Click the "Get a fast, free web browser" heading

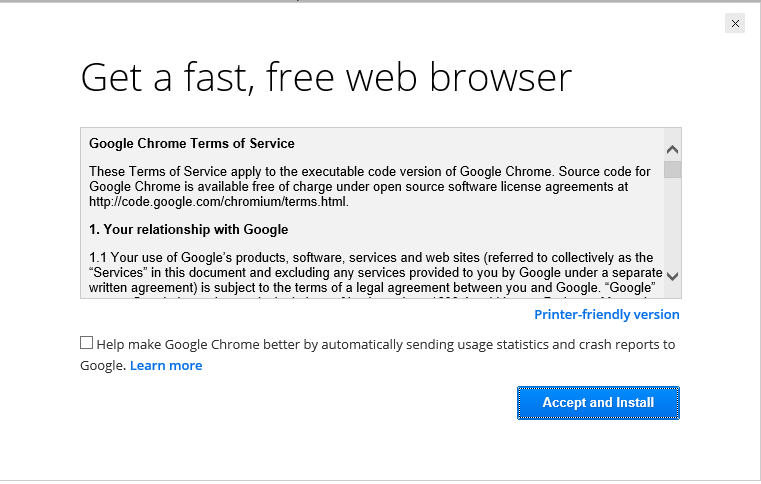326,77
